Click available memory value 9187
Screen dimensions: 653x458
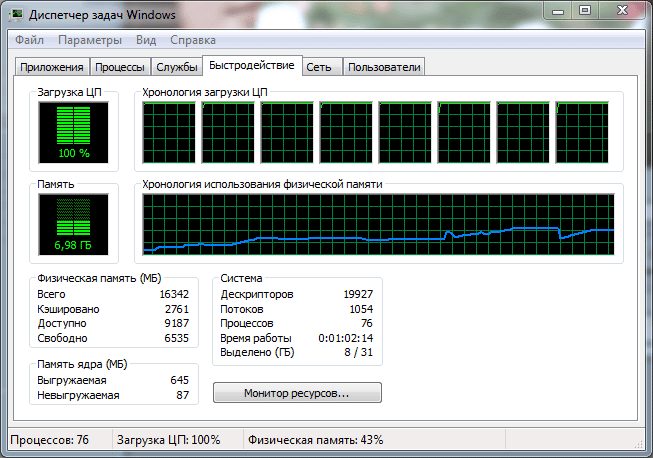(177, 323)
